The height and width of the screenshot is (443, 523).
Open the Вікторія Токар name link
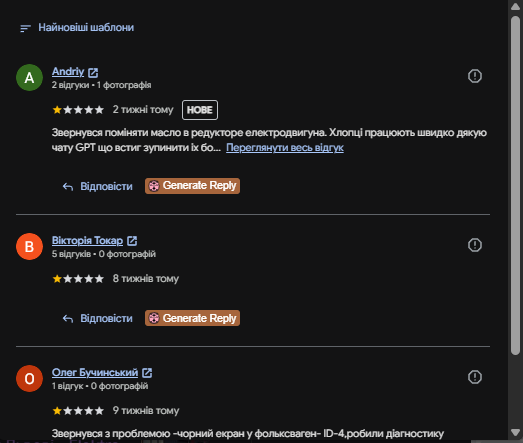[87, 241]
